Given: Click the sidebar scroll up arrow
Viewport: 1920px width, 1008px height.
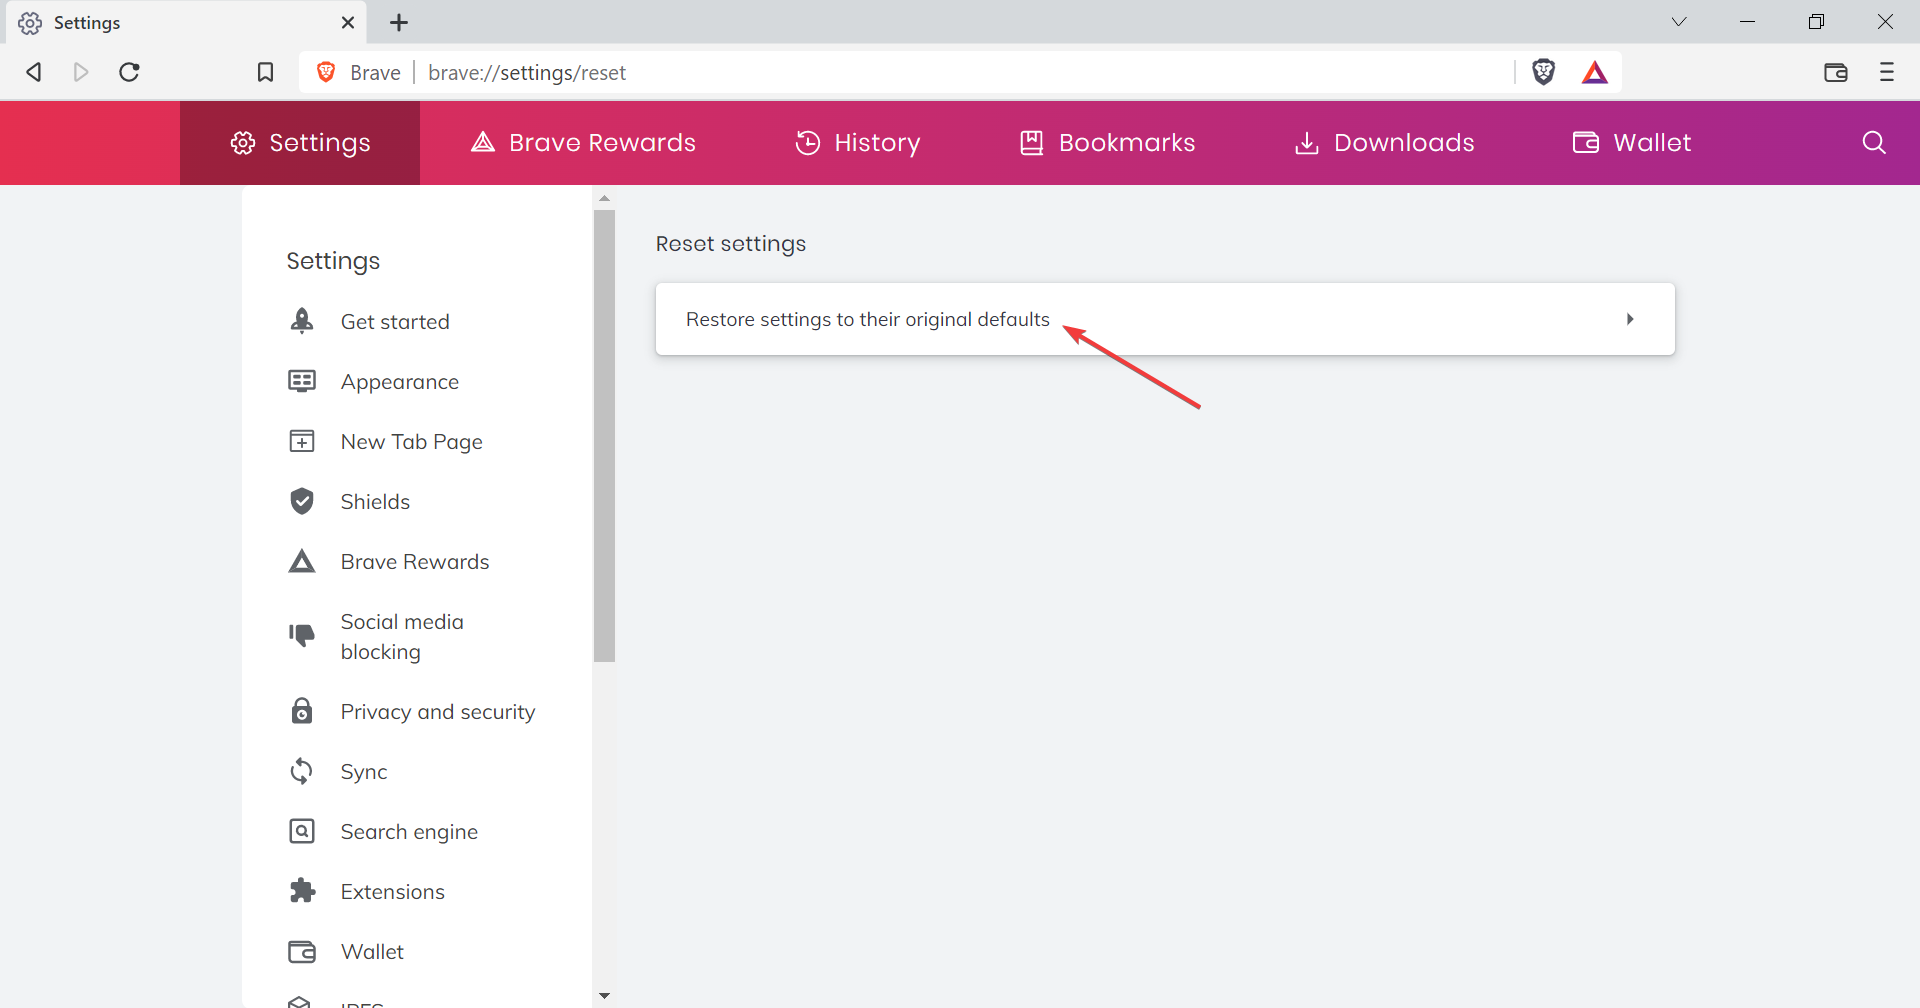Looking at the screenshot, I should pos(604,198).
